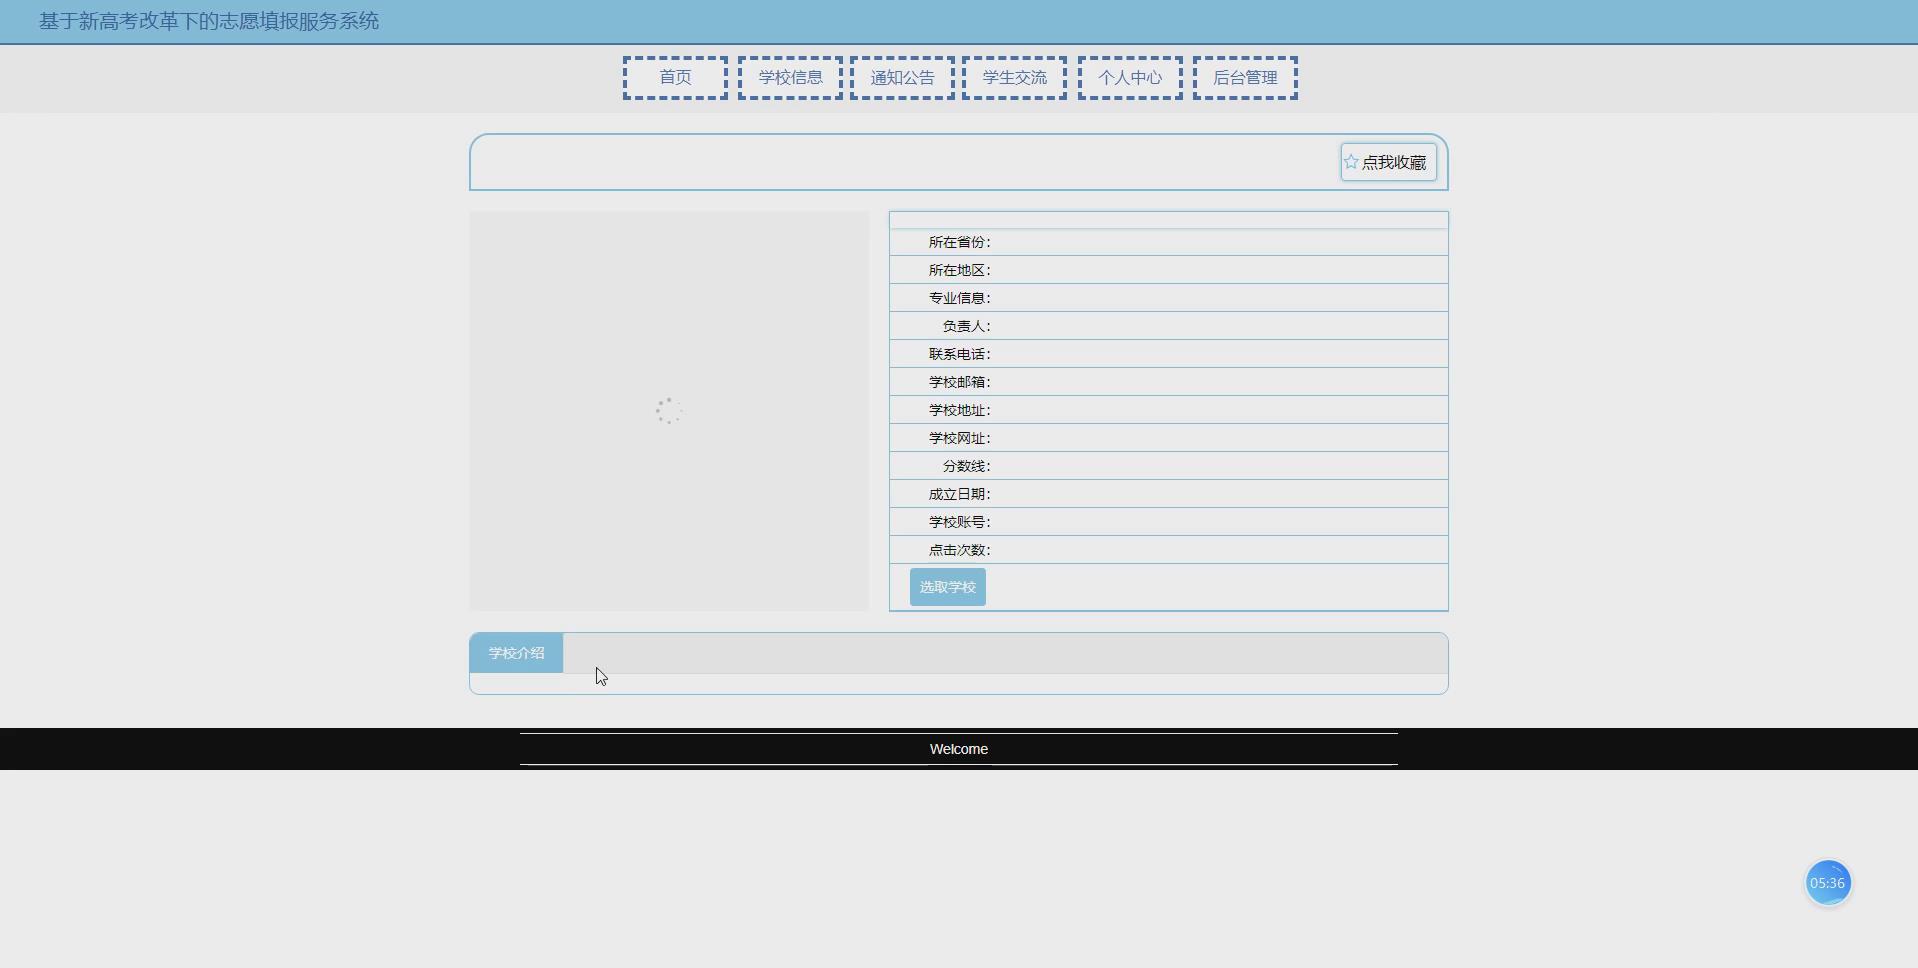1918x968 pixels.
Task: Open the 首页 navigation item
Action: click(x=675, y=78)
